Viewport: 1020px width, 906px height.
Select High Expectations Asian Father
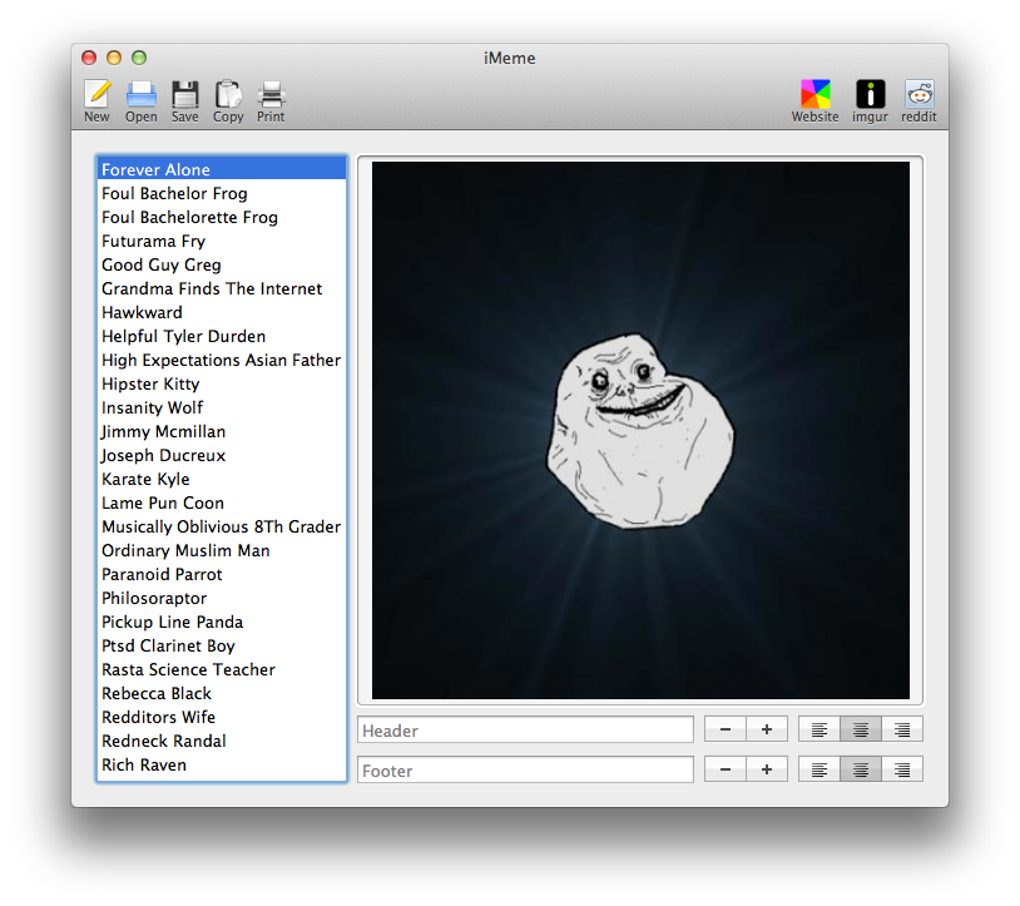pos(222,360)
